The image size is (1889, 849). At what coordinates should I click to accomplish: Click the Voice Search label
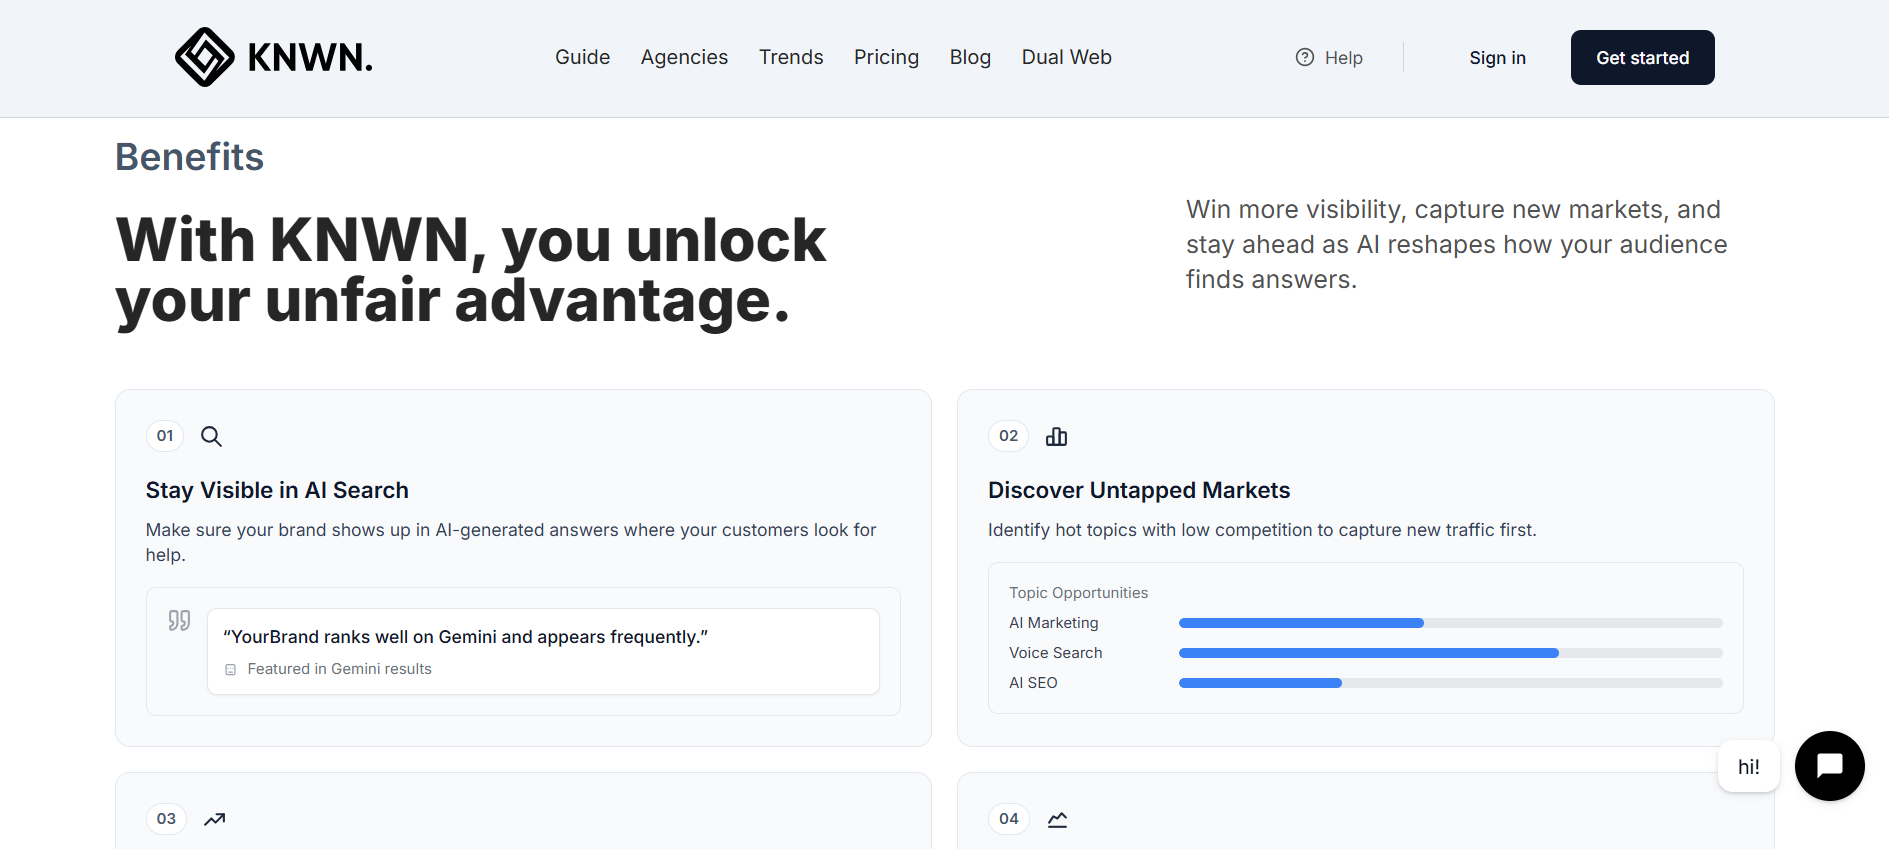click(1055, 653)
